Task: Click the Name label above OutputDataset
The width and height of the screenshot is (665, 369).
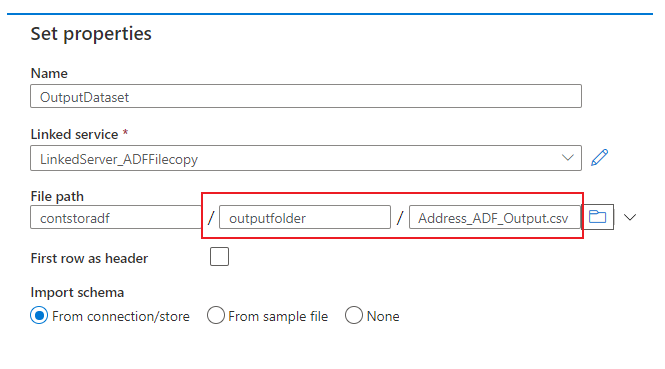Action: pos(49,73)
